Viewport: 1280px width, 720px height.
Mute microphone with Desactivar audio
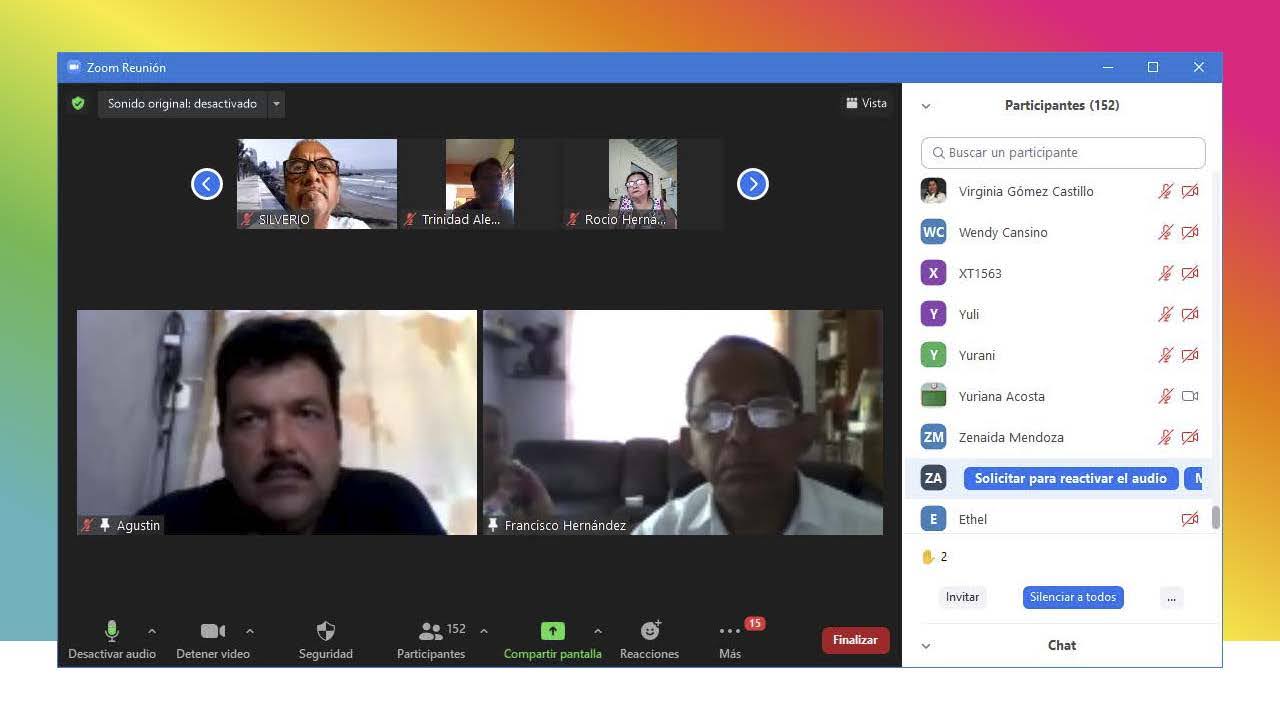pos(112,640)
